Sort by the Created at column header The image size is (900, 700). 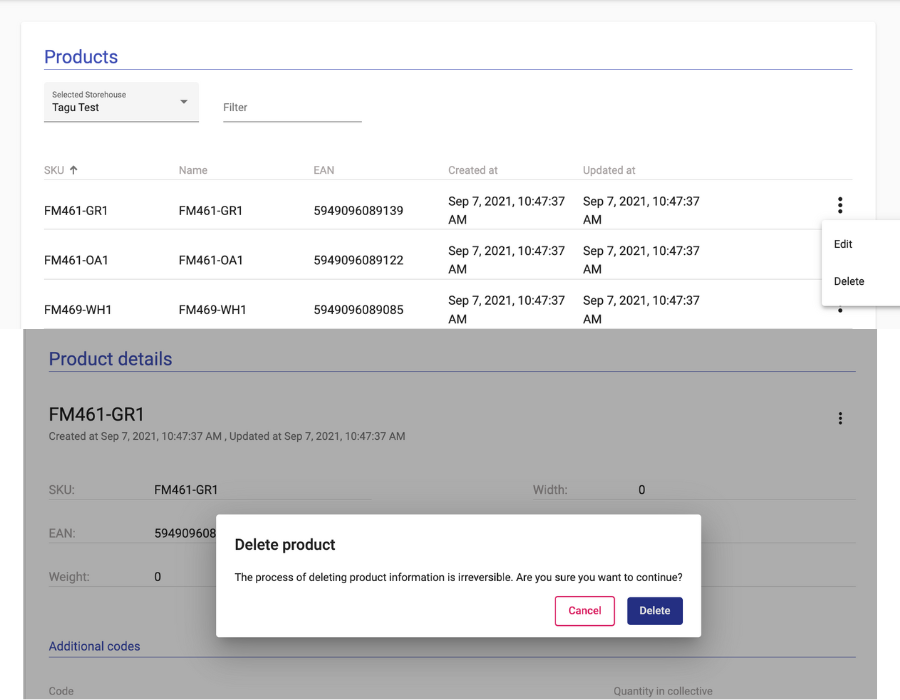tap(472, 170)
